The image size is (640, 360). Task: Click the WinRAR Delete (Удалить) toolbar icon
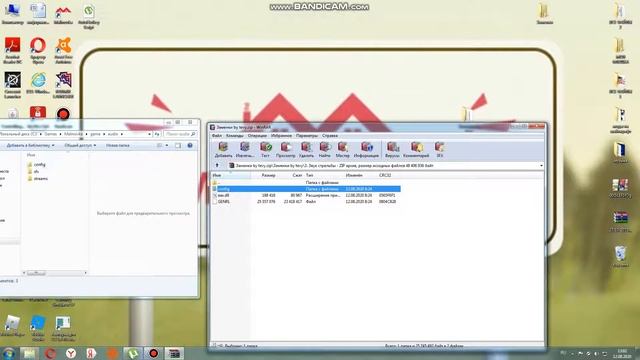pos(306,149)
